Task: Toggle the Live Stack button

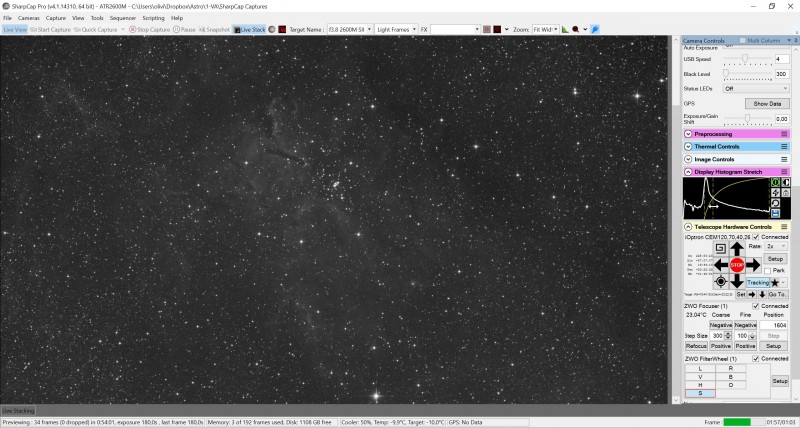Action: coord(249,30)
